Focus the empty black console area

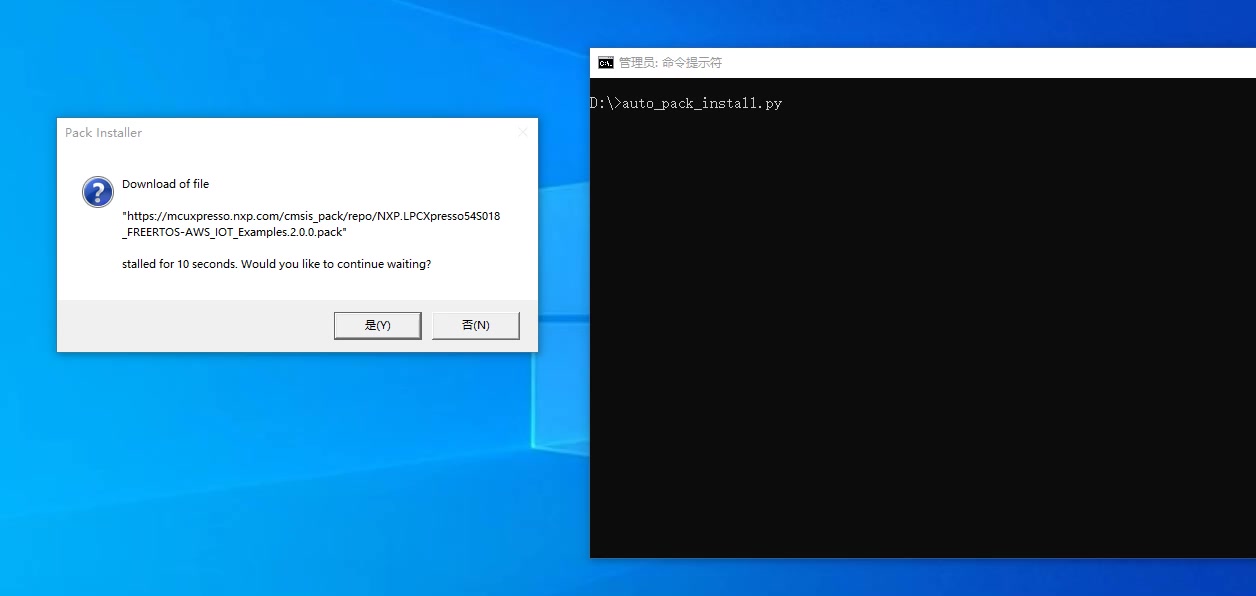point(900,350)
